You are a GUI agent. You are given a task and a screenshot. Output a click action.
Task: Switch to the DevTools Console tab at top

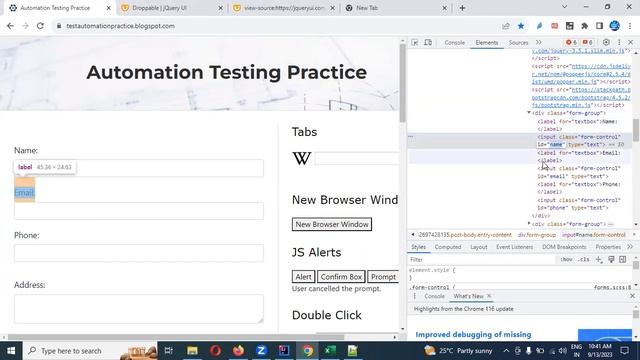[x=454, y=42]
